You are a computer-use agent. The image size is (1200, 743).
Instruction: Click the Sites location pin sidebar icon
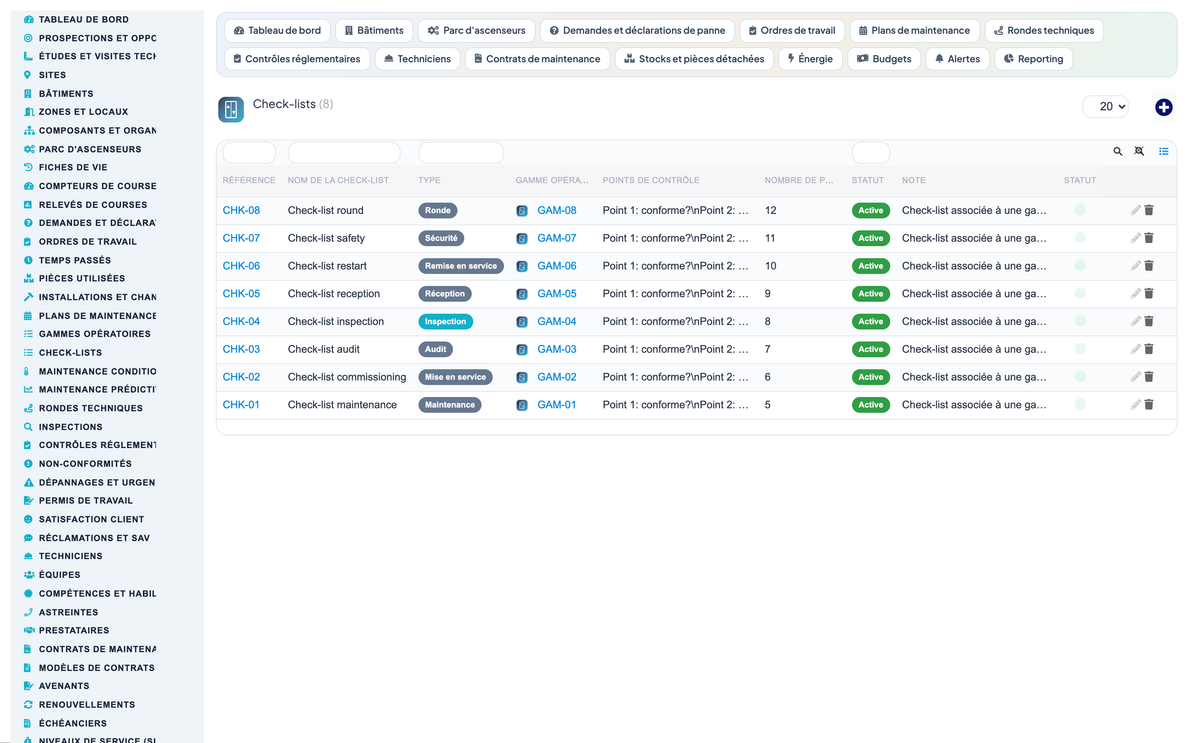[28, 75]
